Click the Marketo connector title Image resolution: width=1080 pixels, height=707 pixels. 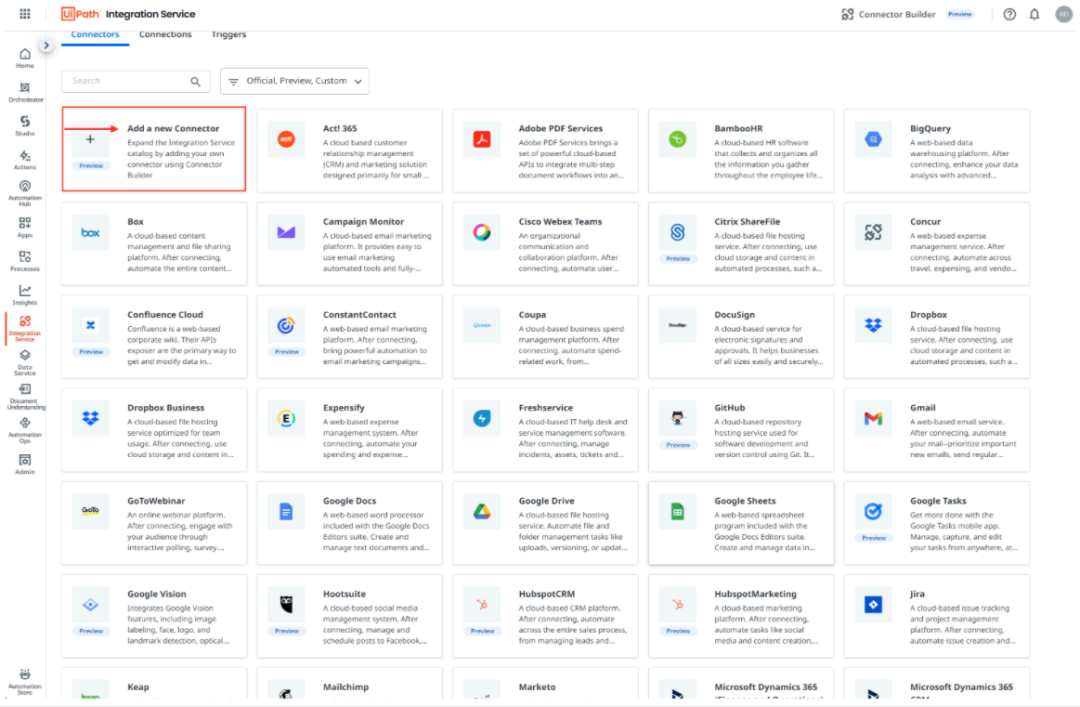pyautogui.click(x=537, y=687)
